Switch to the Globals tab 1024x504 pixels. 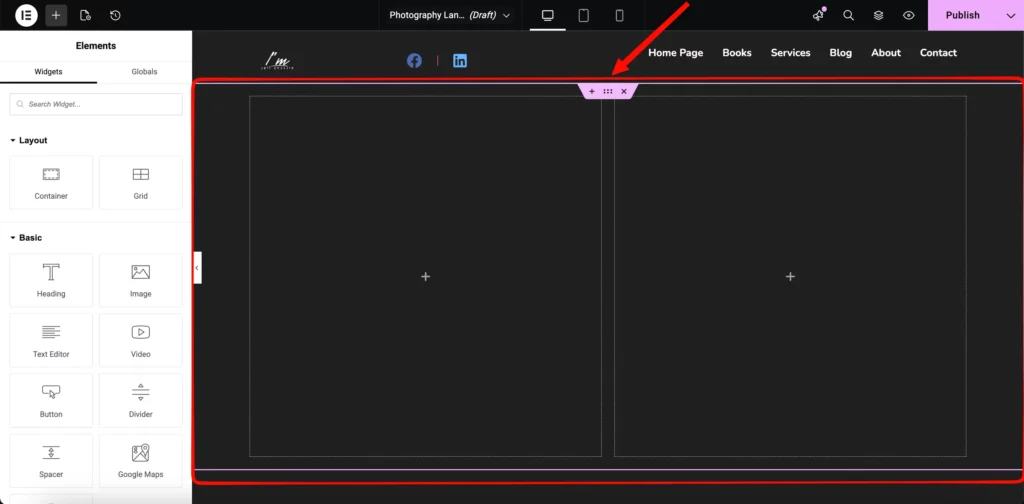[x=144, y=72]
